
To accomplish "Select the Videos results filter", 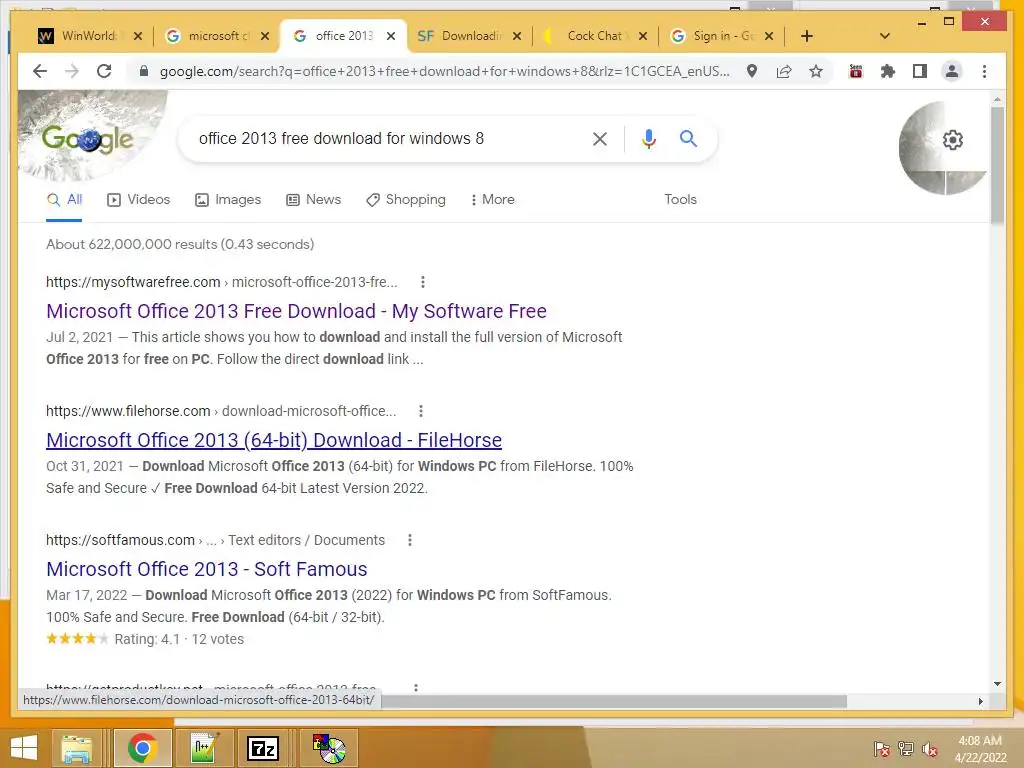I will click(138, 199).
